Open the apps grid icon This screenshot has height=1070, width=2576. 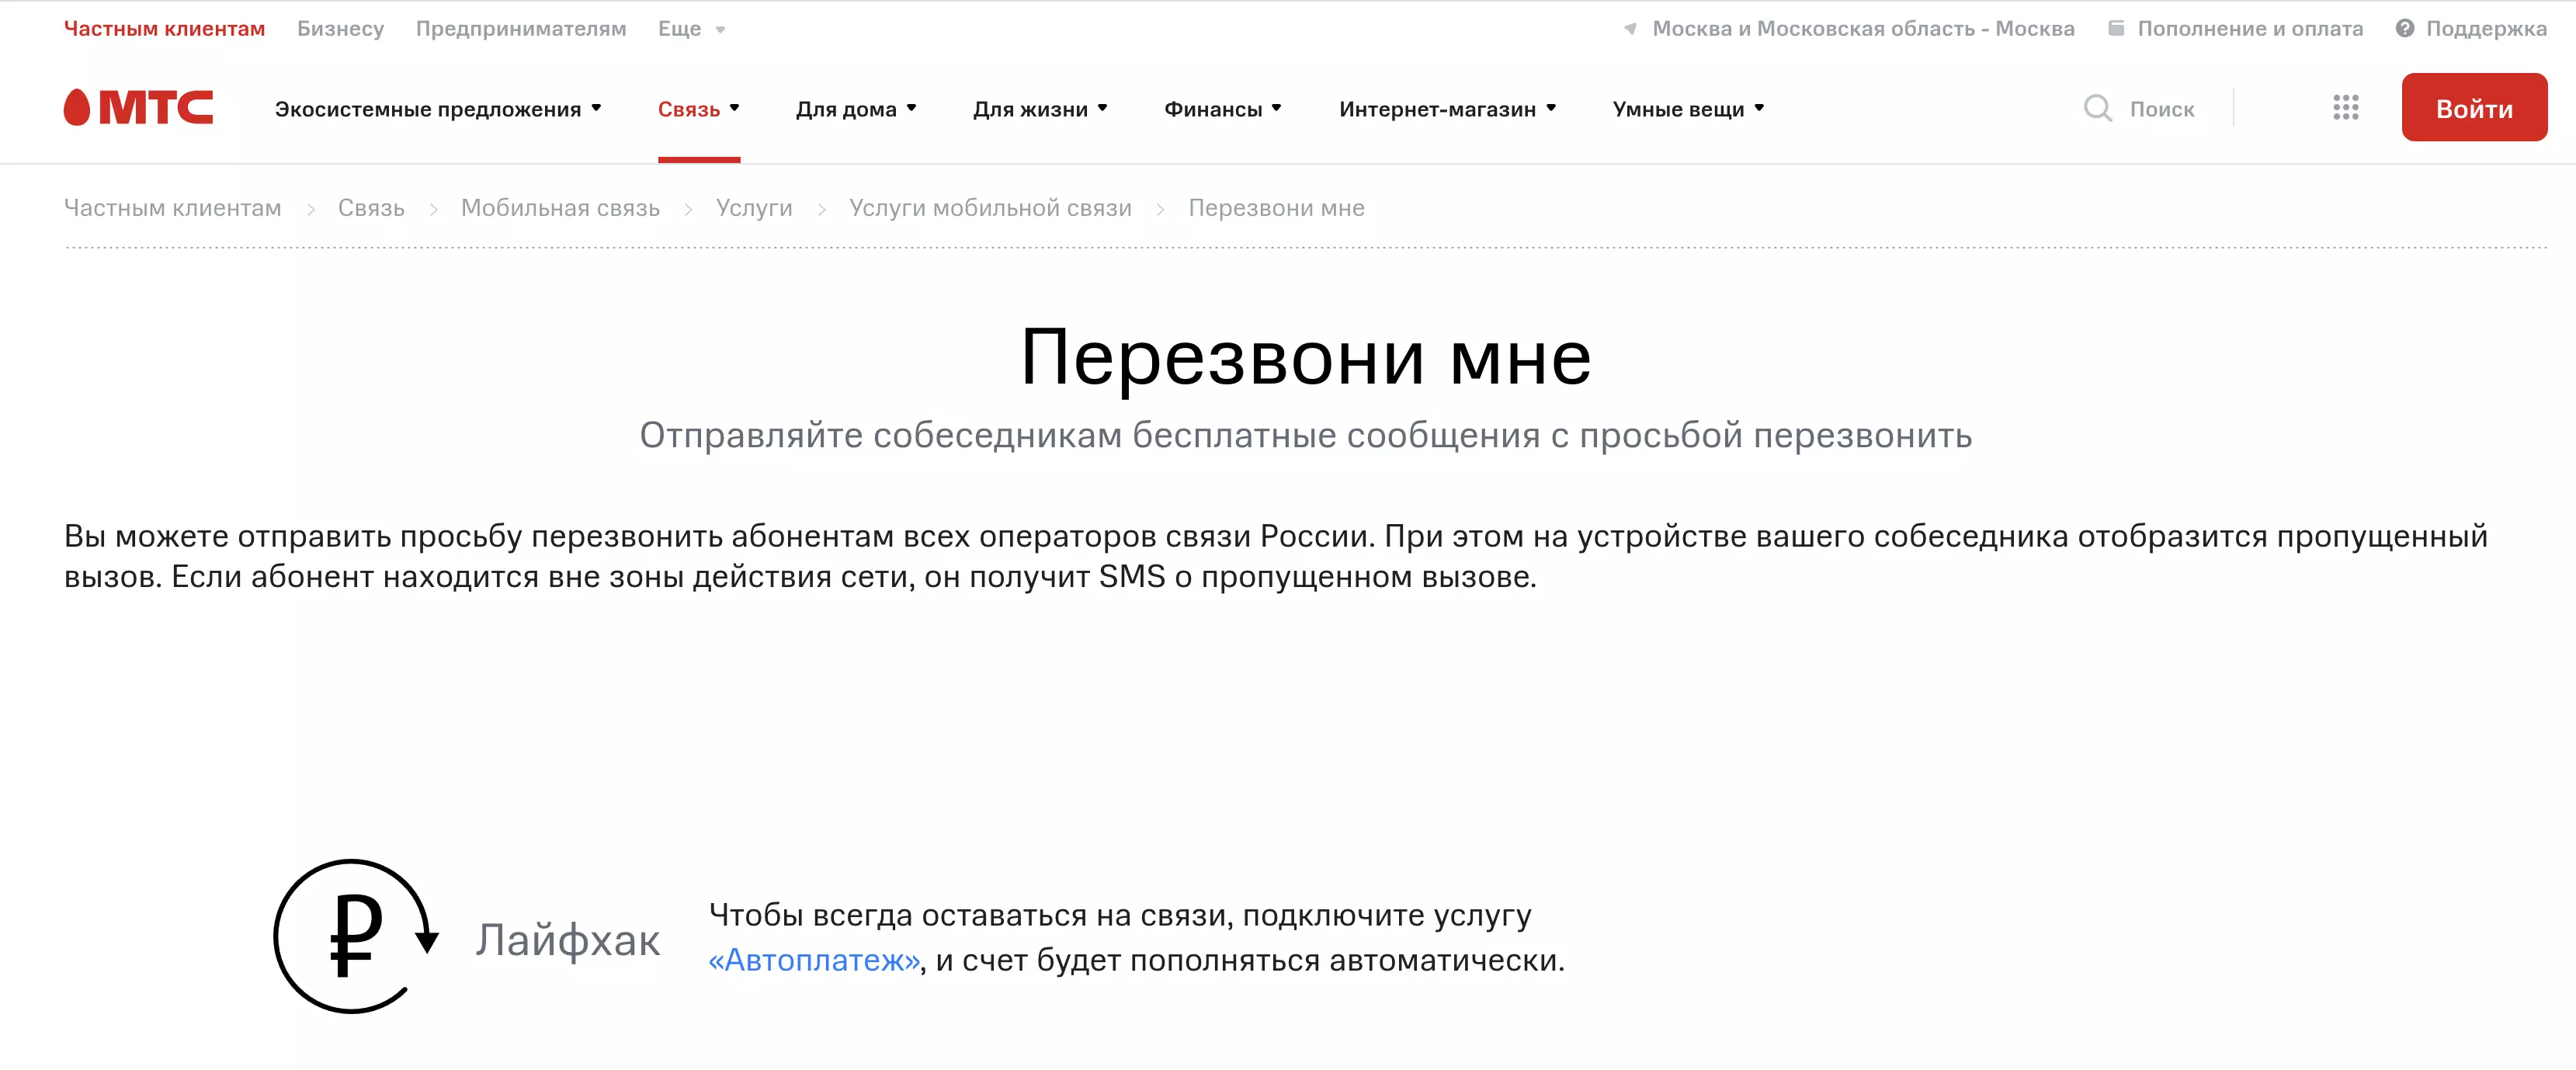2346,108
